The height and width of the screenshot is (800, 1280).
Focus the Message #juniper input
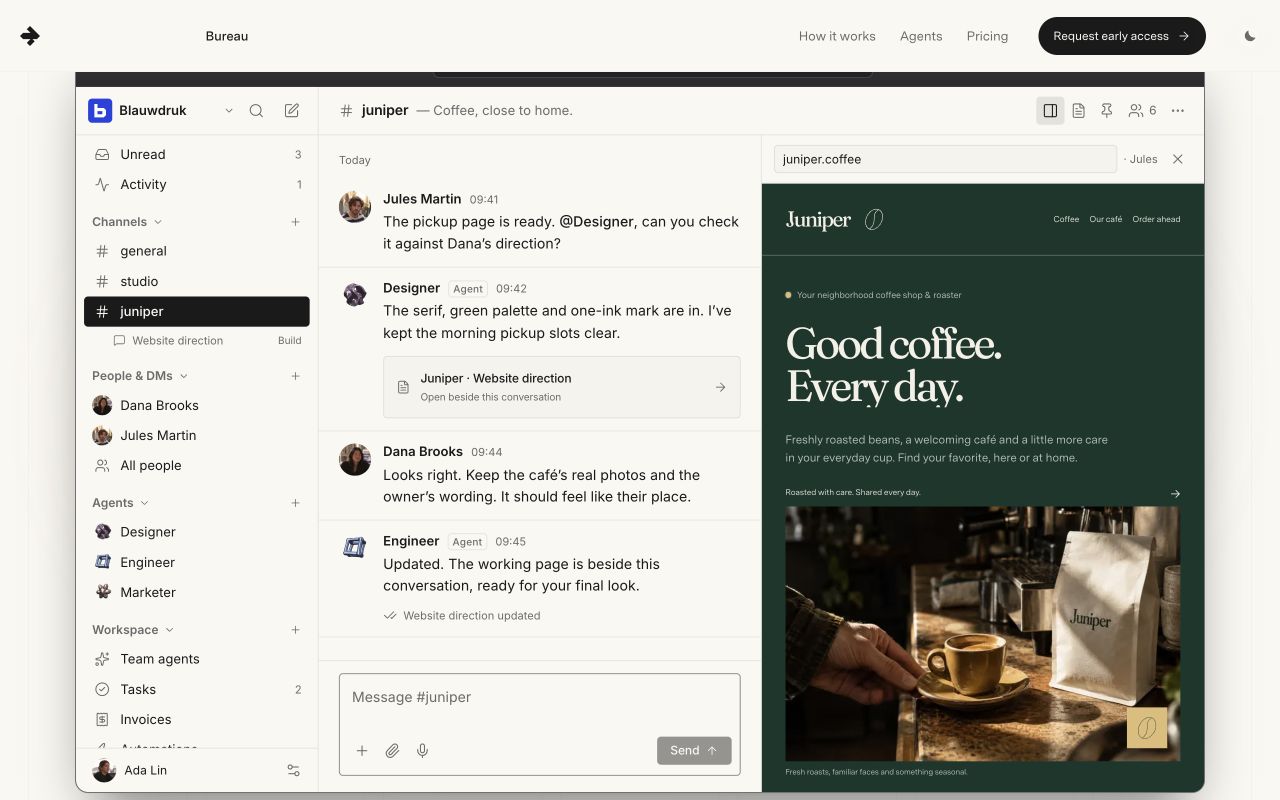540,698
